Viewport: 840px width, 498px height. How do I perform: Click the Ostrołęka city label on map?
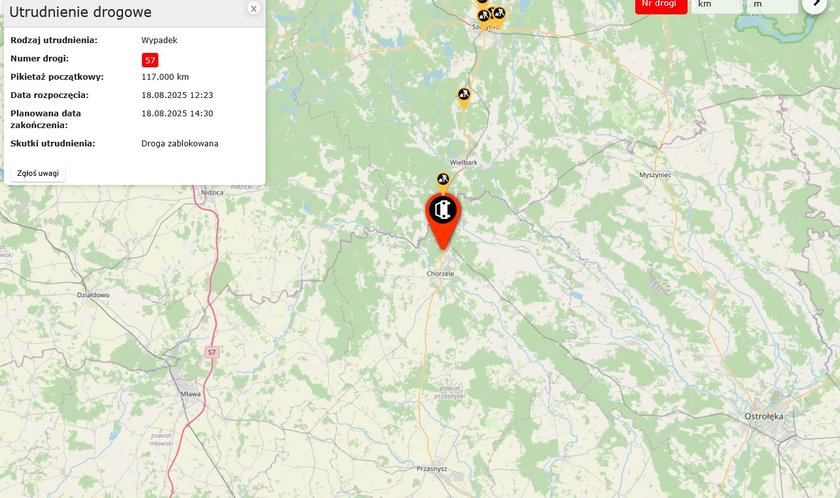click(764, 416)
